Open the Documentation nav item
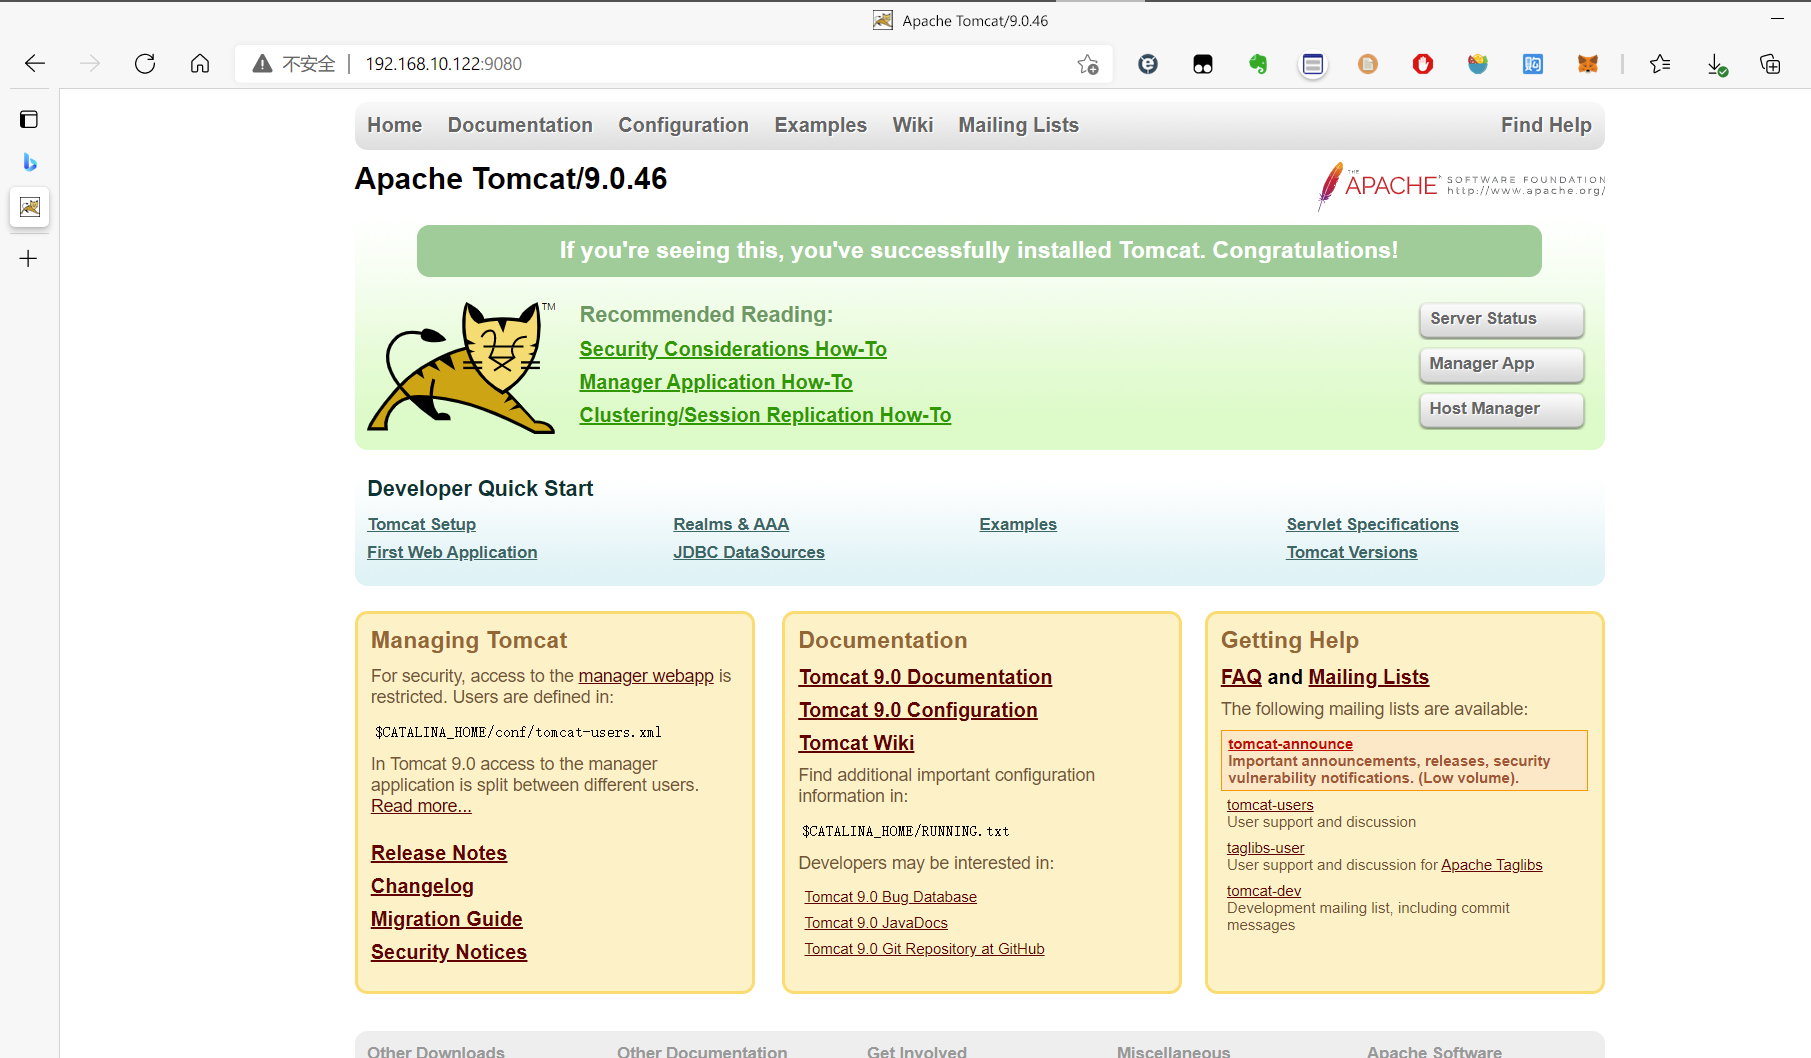 pyautogui.click(x=520, y=125)
